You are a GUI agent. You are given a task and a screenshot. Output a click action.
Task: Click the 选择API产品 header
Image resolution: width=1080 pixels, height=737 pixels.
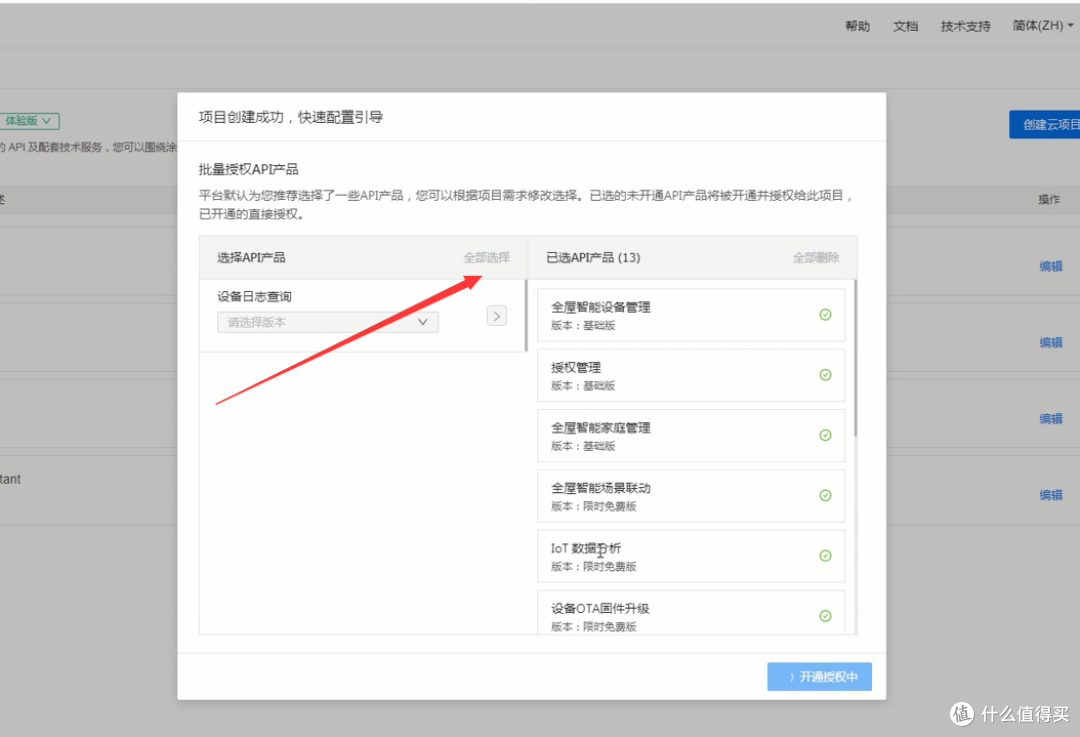[251, 258]
